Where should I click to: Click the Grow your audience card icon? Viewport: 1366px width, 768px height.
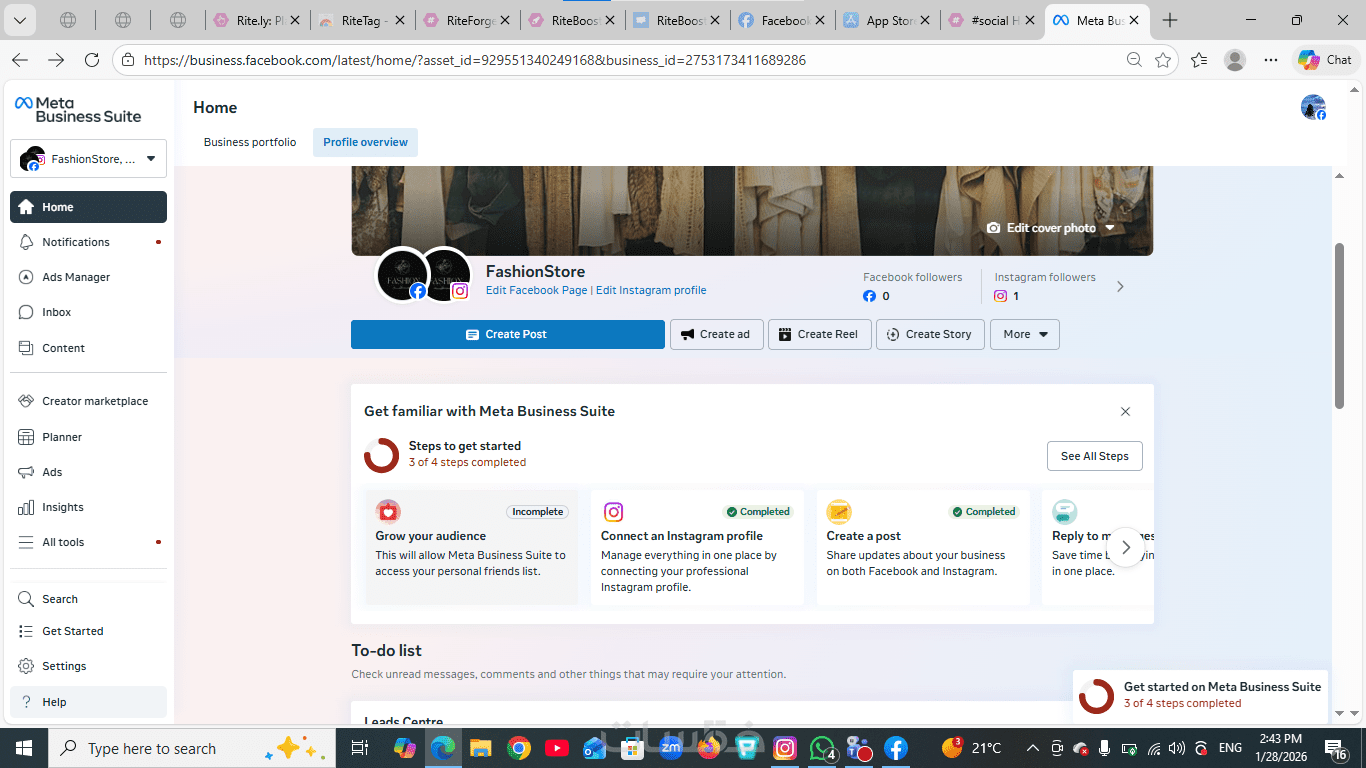(x=388, y=512)
